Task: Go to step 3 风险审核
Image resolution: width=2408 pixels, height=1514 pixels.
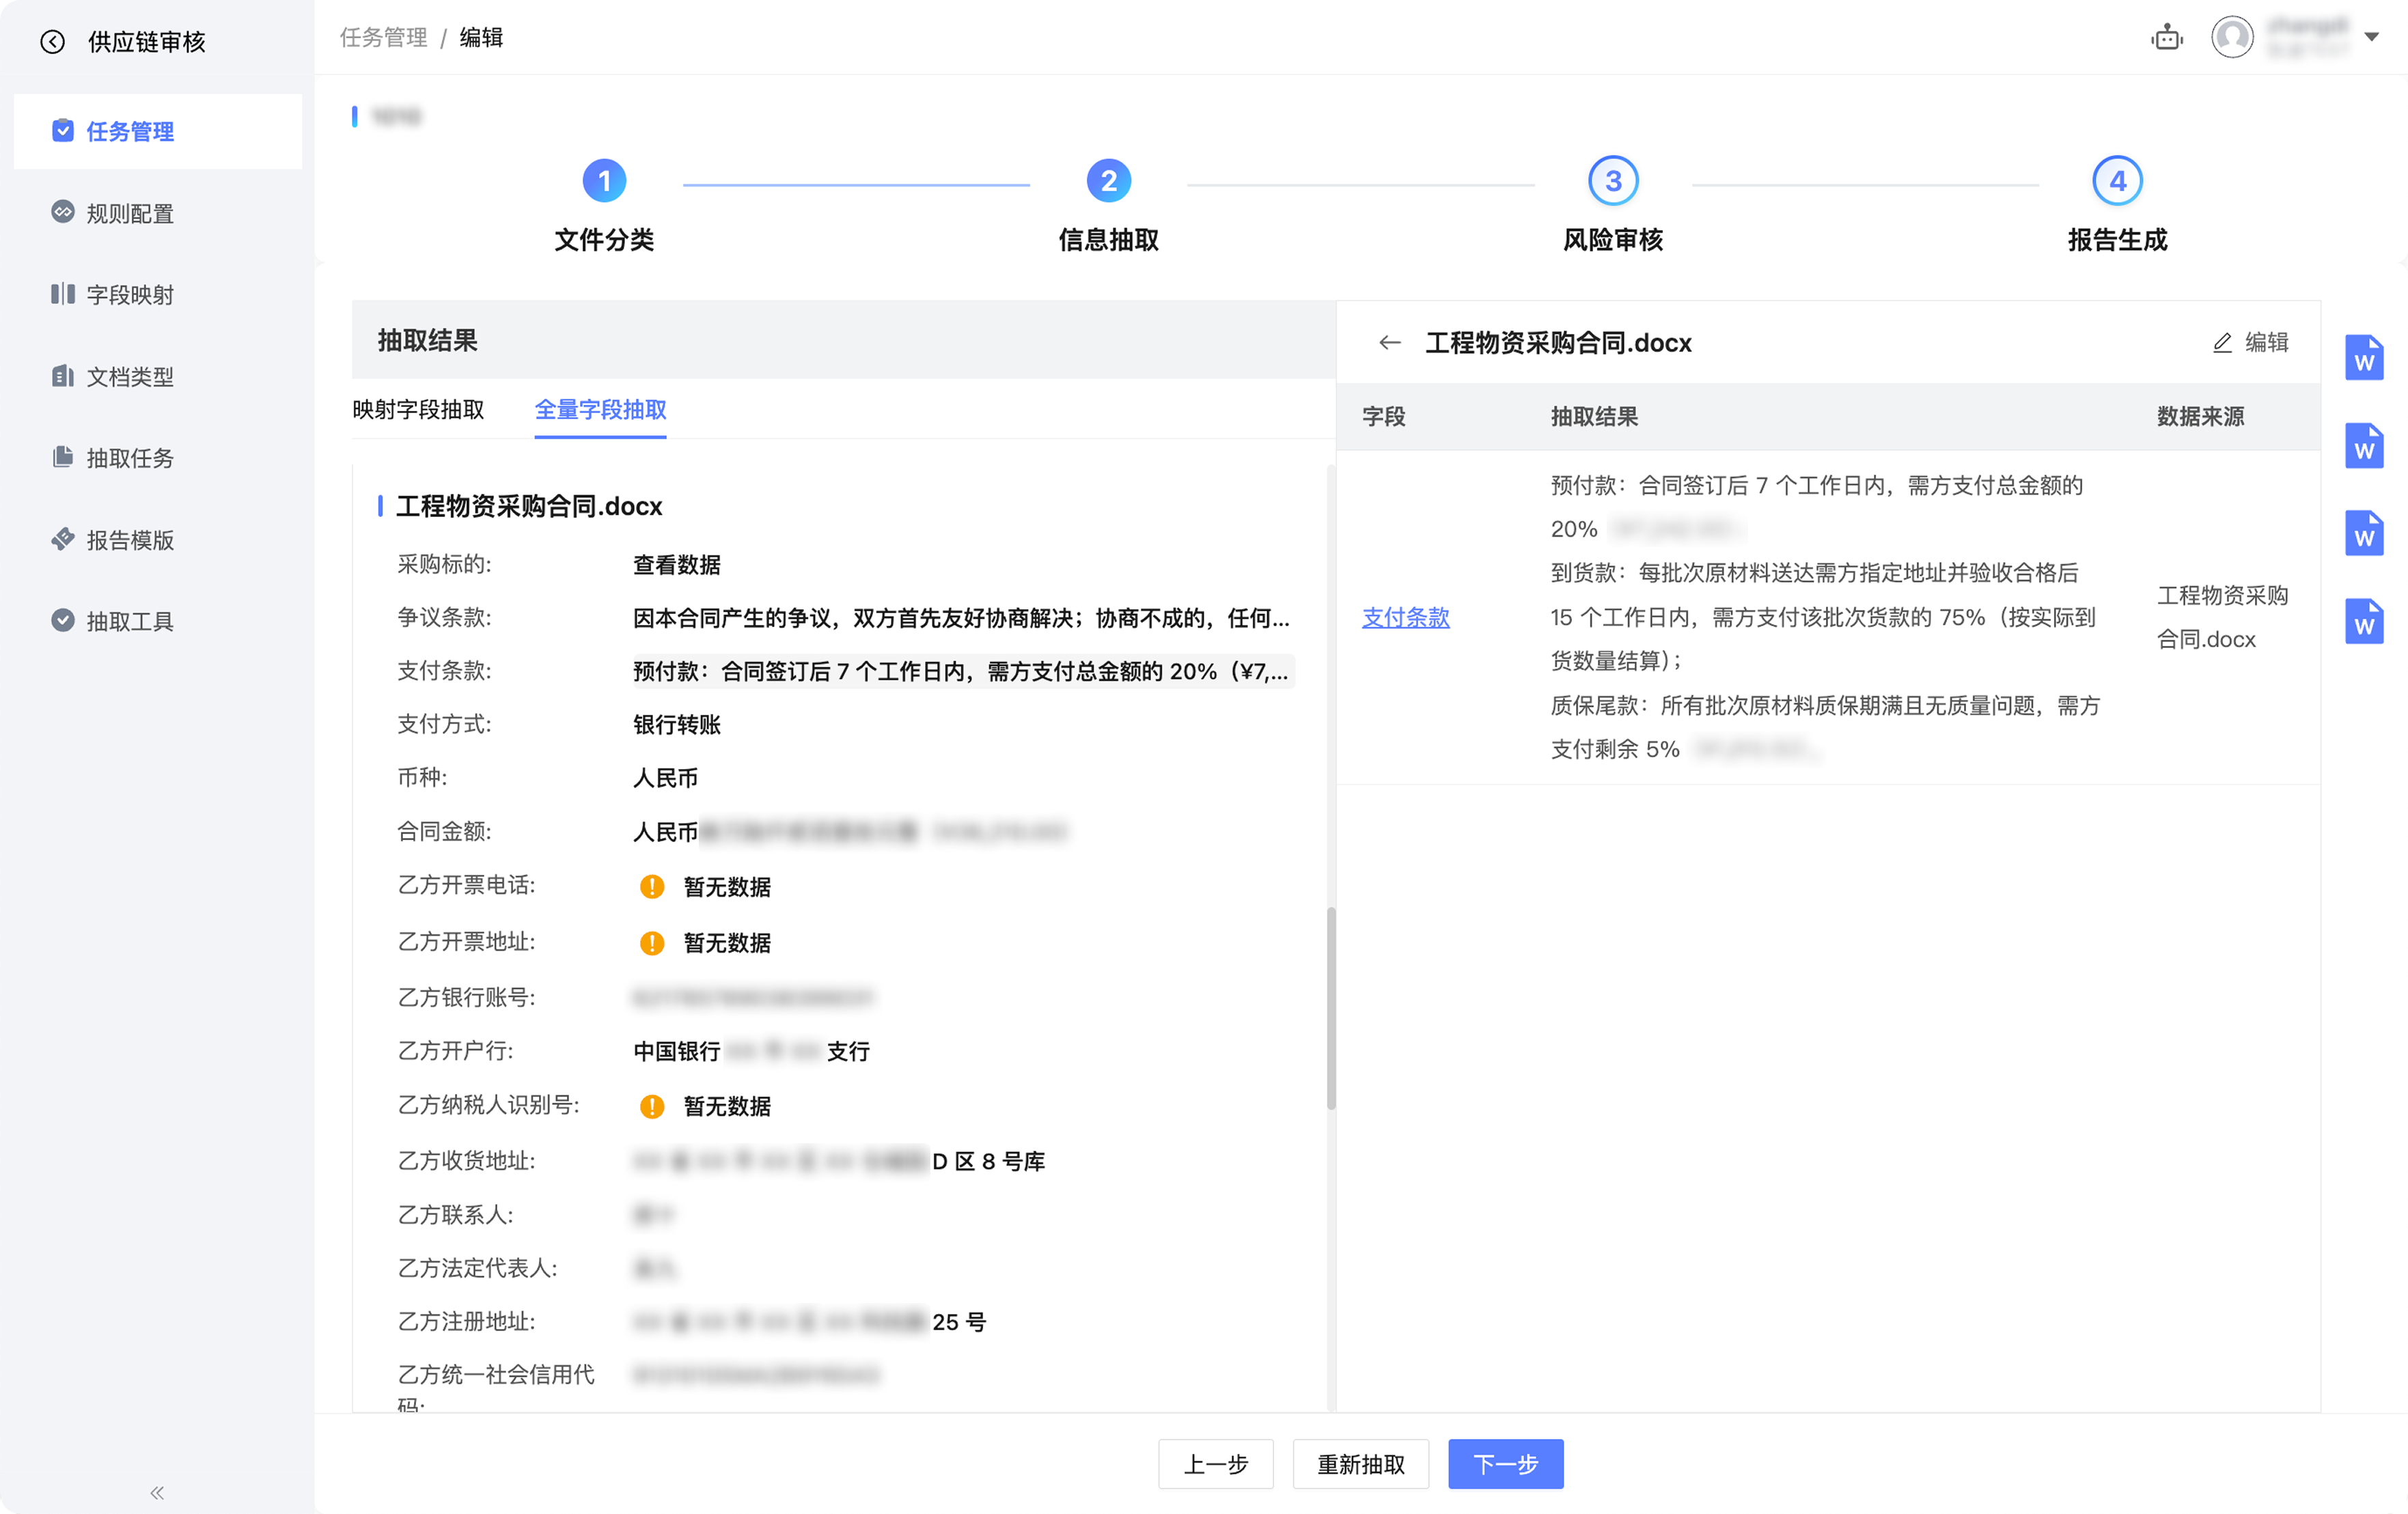Action: [1613, 205]
